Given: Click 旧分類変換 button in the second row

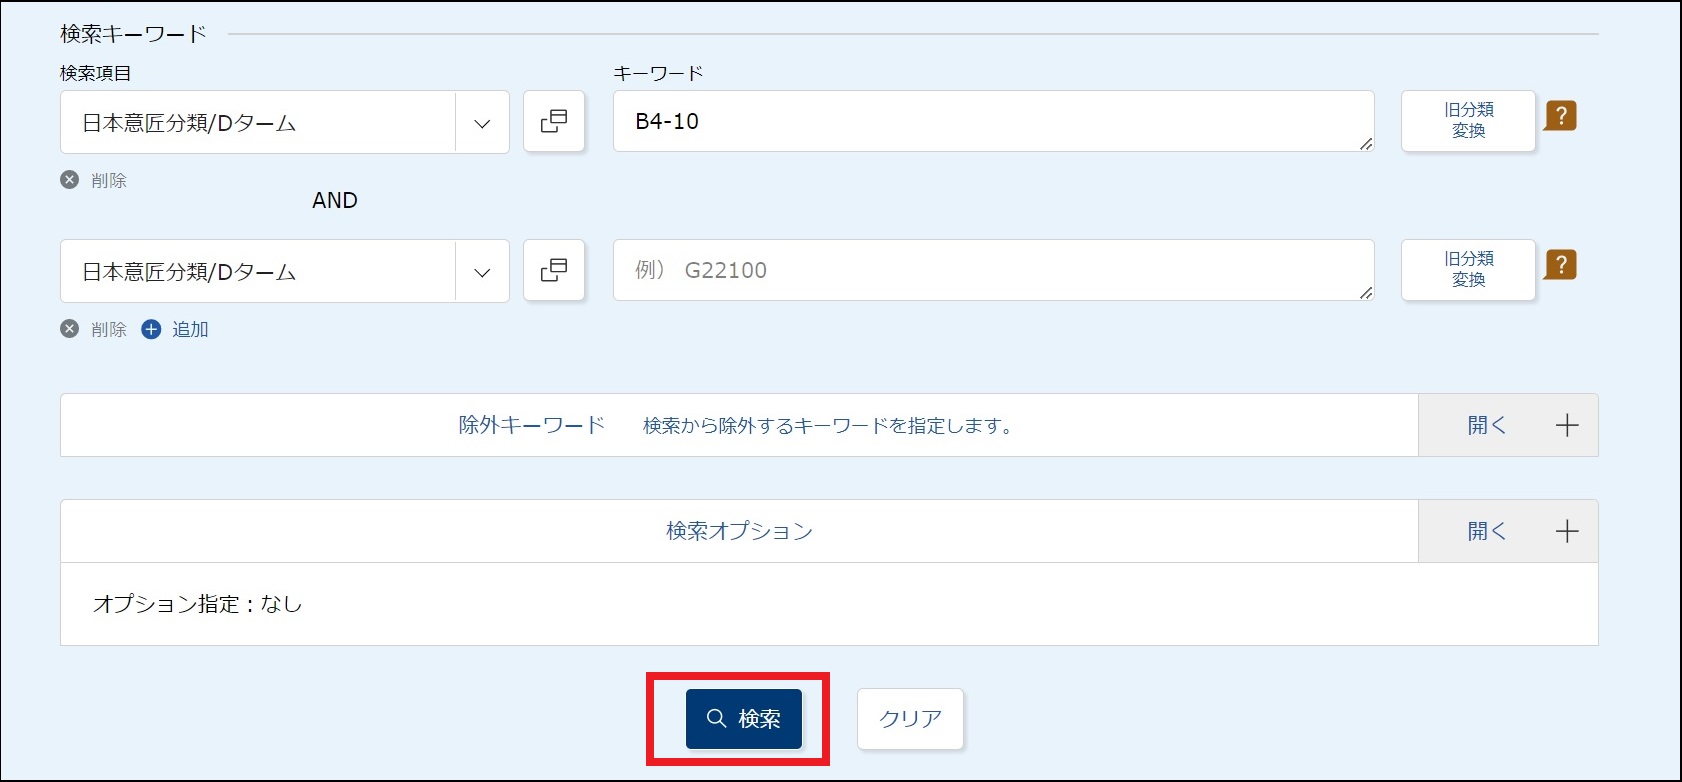Looking at the screenshot, I should coord(1468,270).
